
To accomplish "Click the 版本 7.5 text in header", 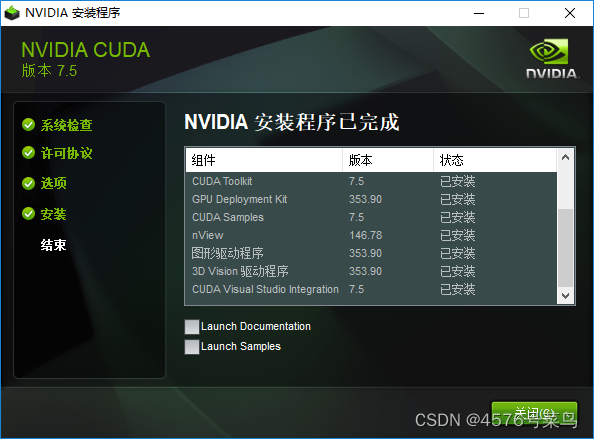I will point(49,71).
